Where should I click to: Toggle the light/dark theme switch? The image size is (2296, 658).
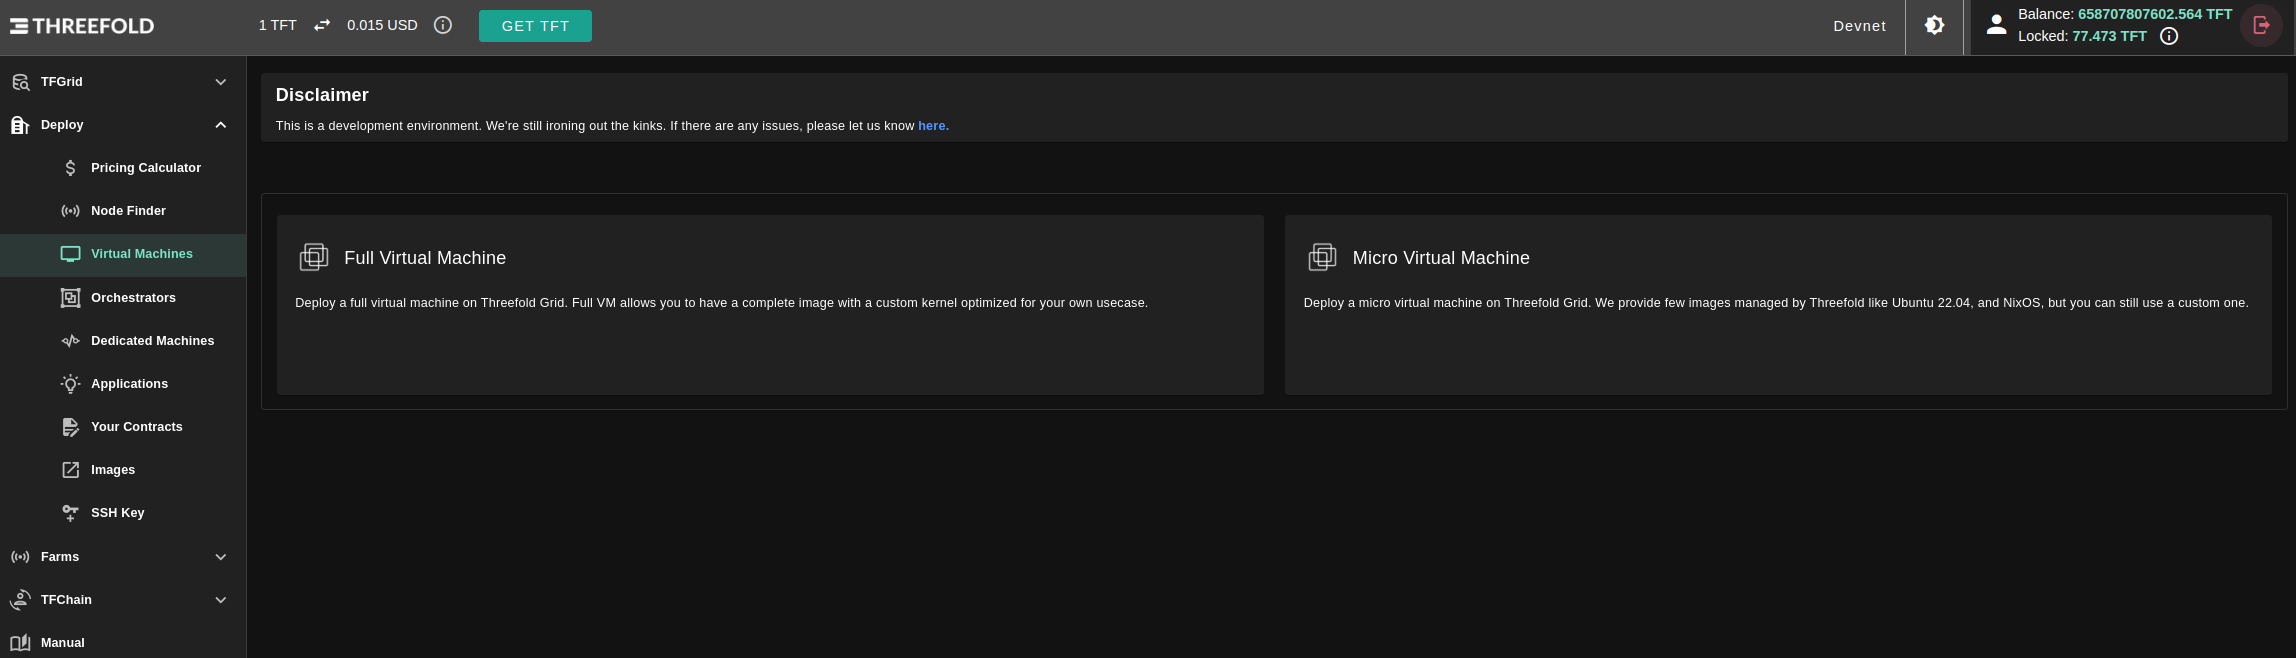coord(1934,26)
